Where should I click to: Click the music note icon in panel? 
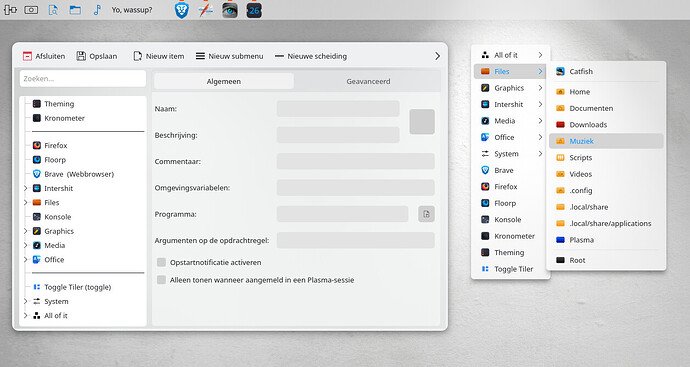[x=97, y=10]
